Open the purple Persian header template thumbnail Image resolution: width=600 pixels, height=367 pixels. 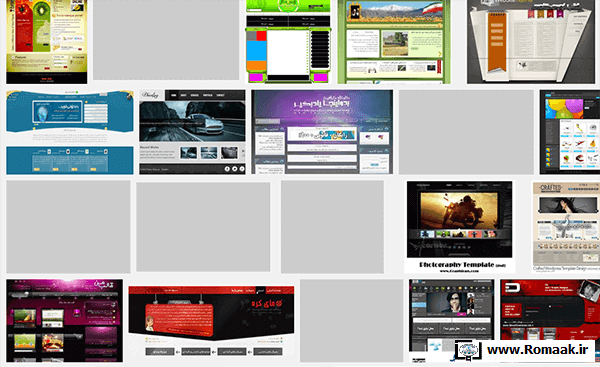322,132
